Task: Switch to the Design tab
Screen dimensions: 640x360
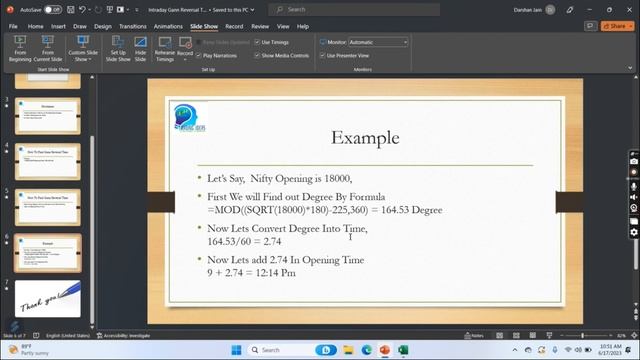Action: pyautogui.click(x=102, y=27)
